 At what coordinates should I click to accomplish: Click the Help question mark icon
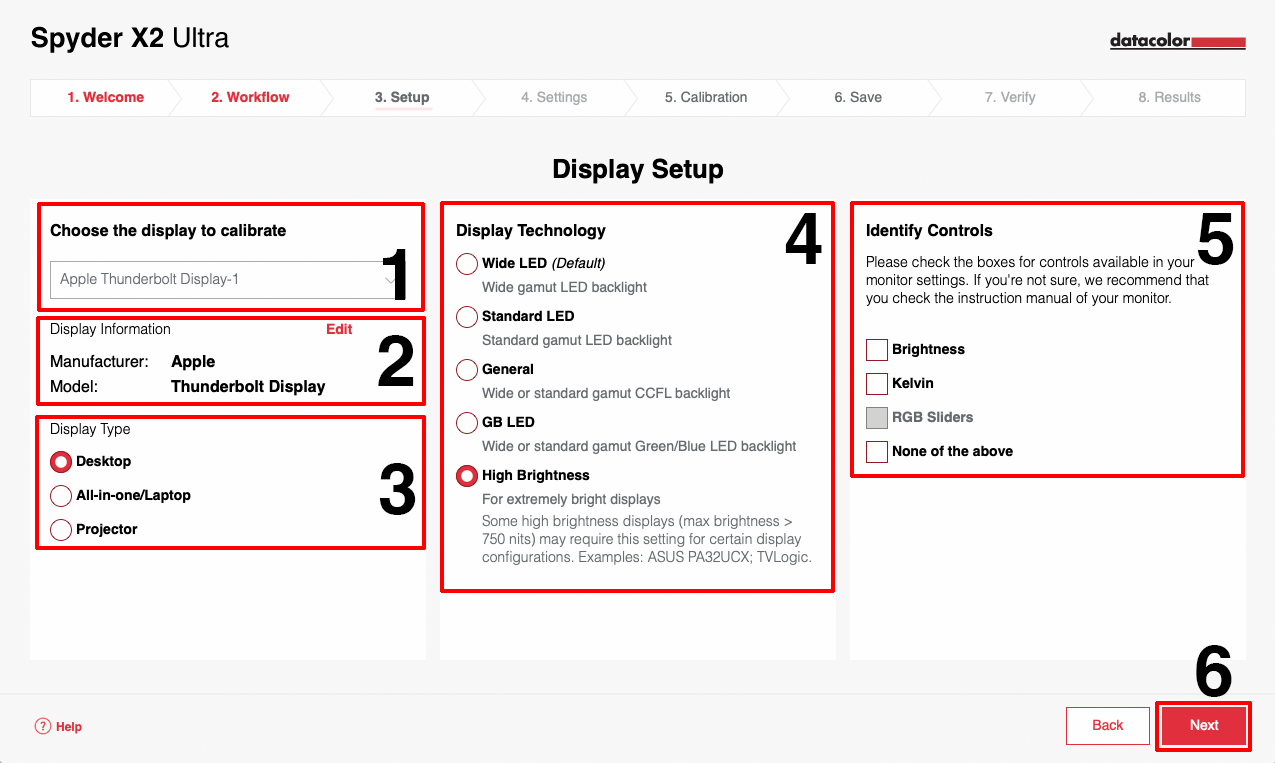point(42,726)
